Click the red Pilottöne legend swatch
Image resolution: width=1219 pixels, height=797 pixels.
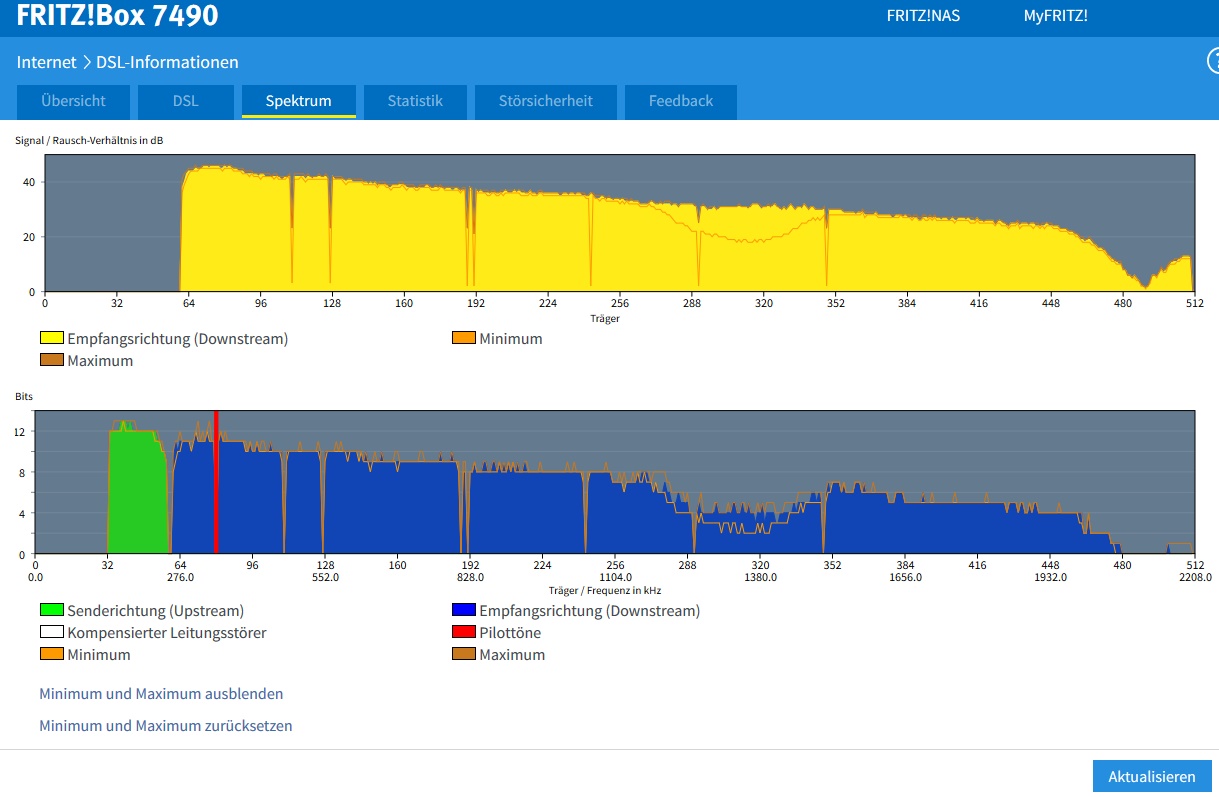click(x=463, y=633)
